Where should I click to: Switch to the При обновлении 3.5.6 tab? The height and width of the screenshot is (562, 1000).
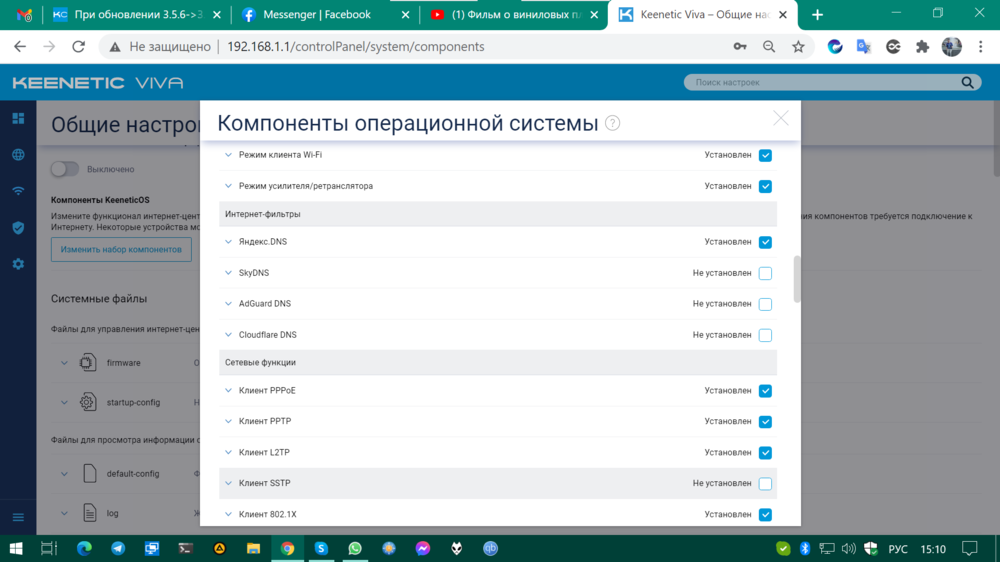138,15
